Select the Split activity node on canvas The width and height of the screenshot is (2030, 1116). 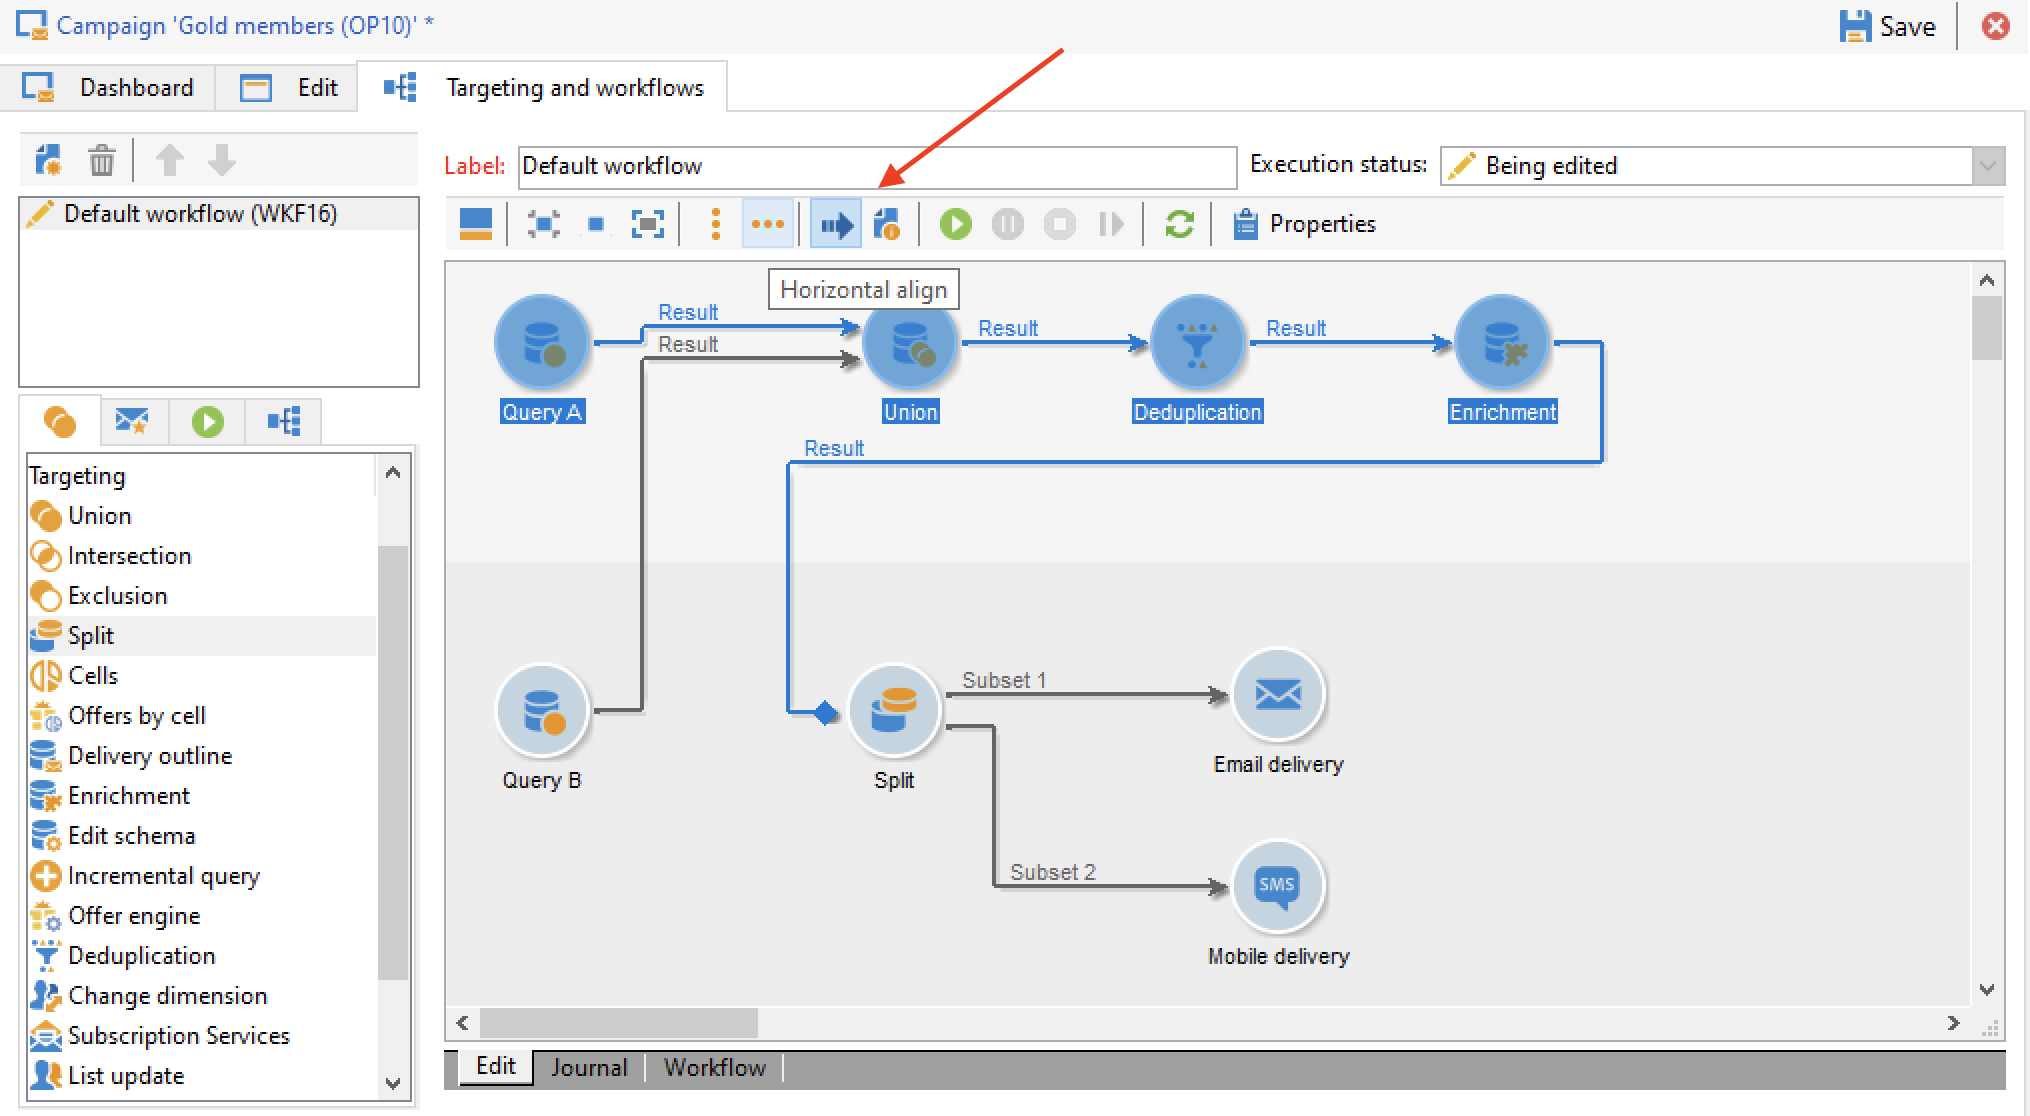point(893,709)
